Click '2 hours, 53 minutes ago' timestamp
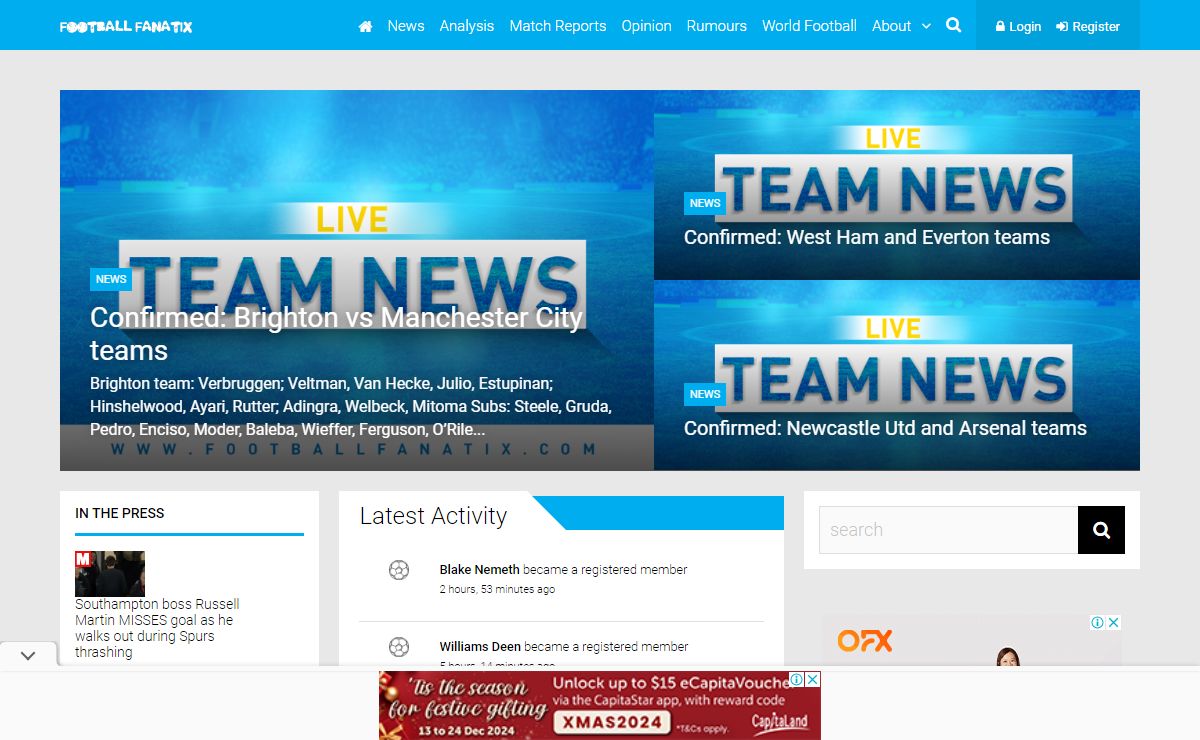Viewport: 1200px width, 740px height. [x=497, y=590]
